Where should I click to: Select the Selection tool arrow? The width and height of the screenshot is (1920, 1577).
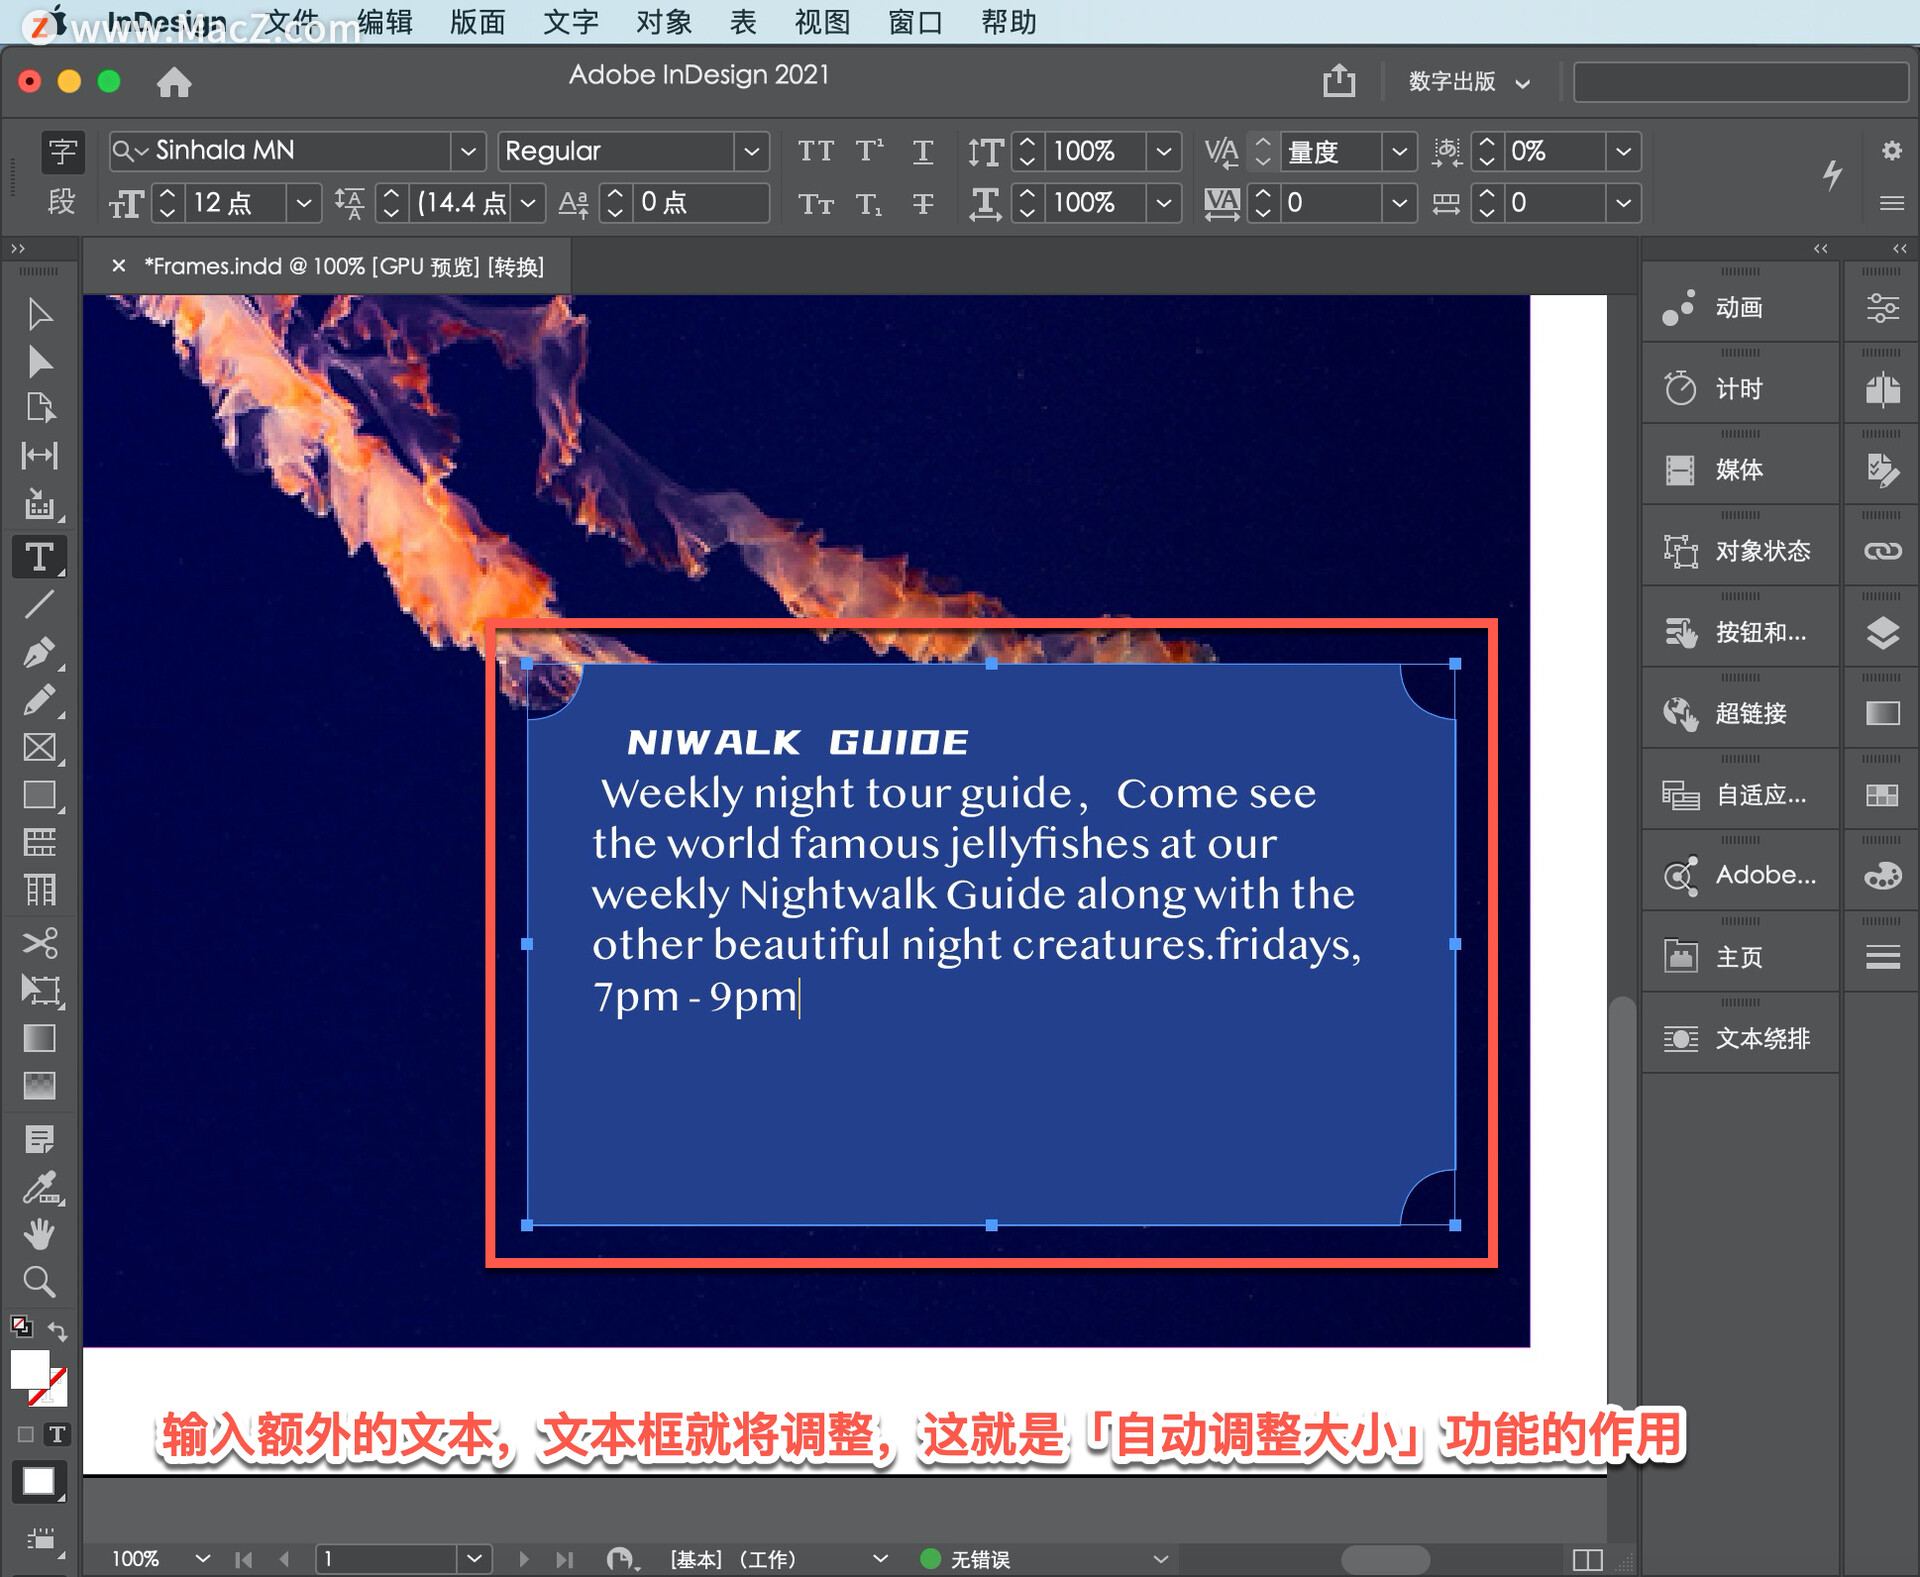(x=39, y=314)
